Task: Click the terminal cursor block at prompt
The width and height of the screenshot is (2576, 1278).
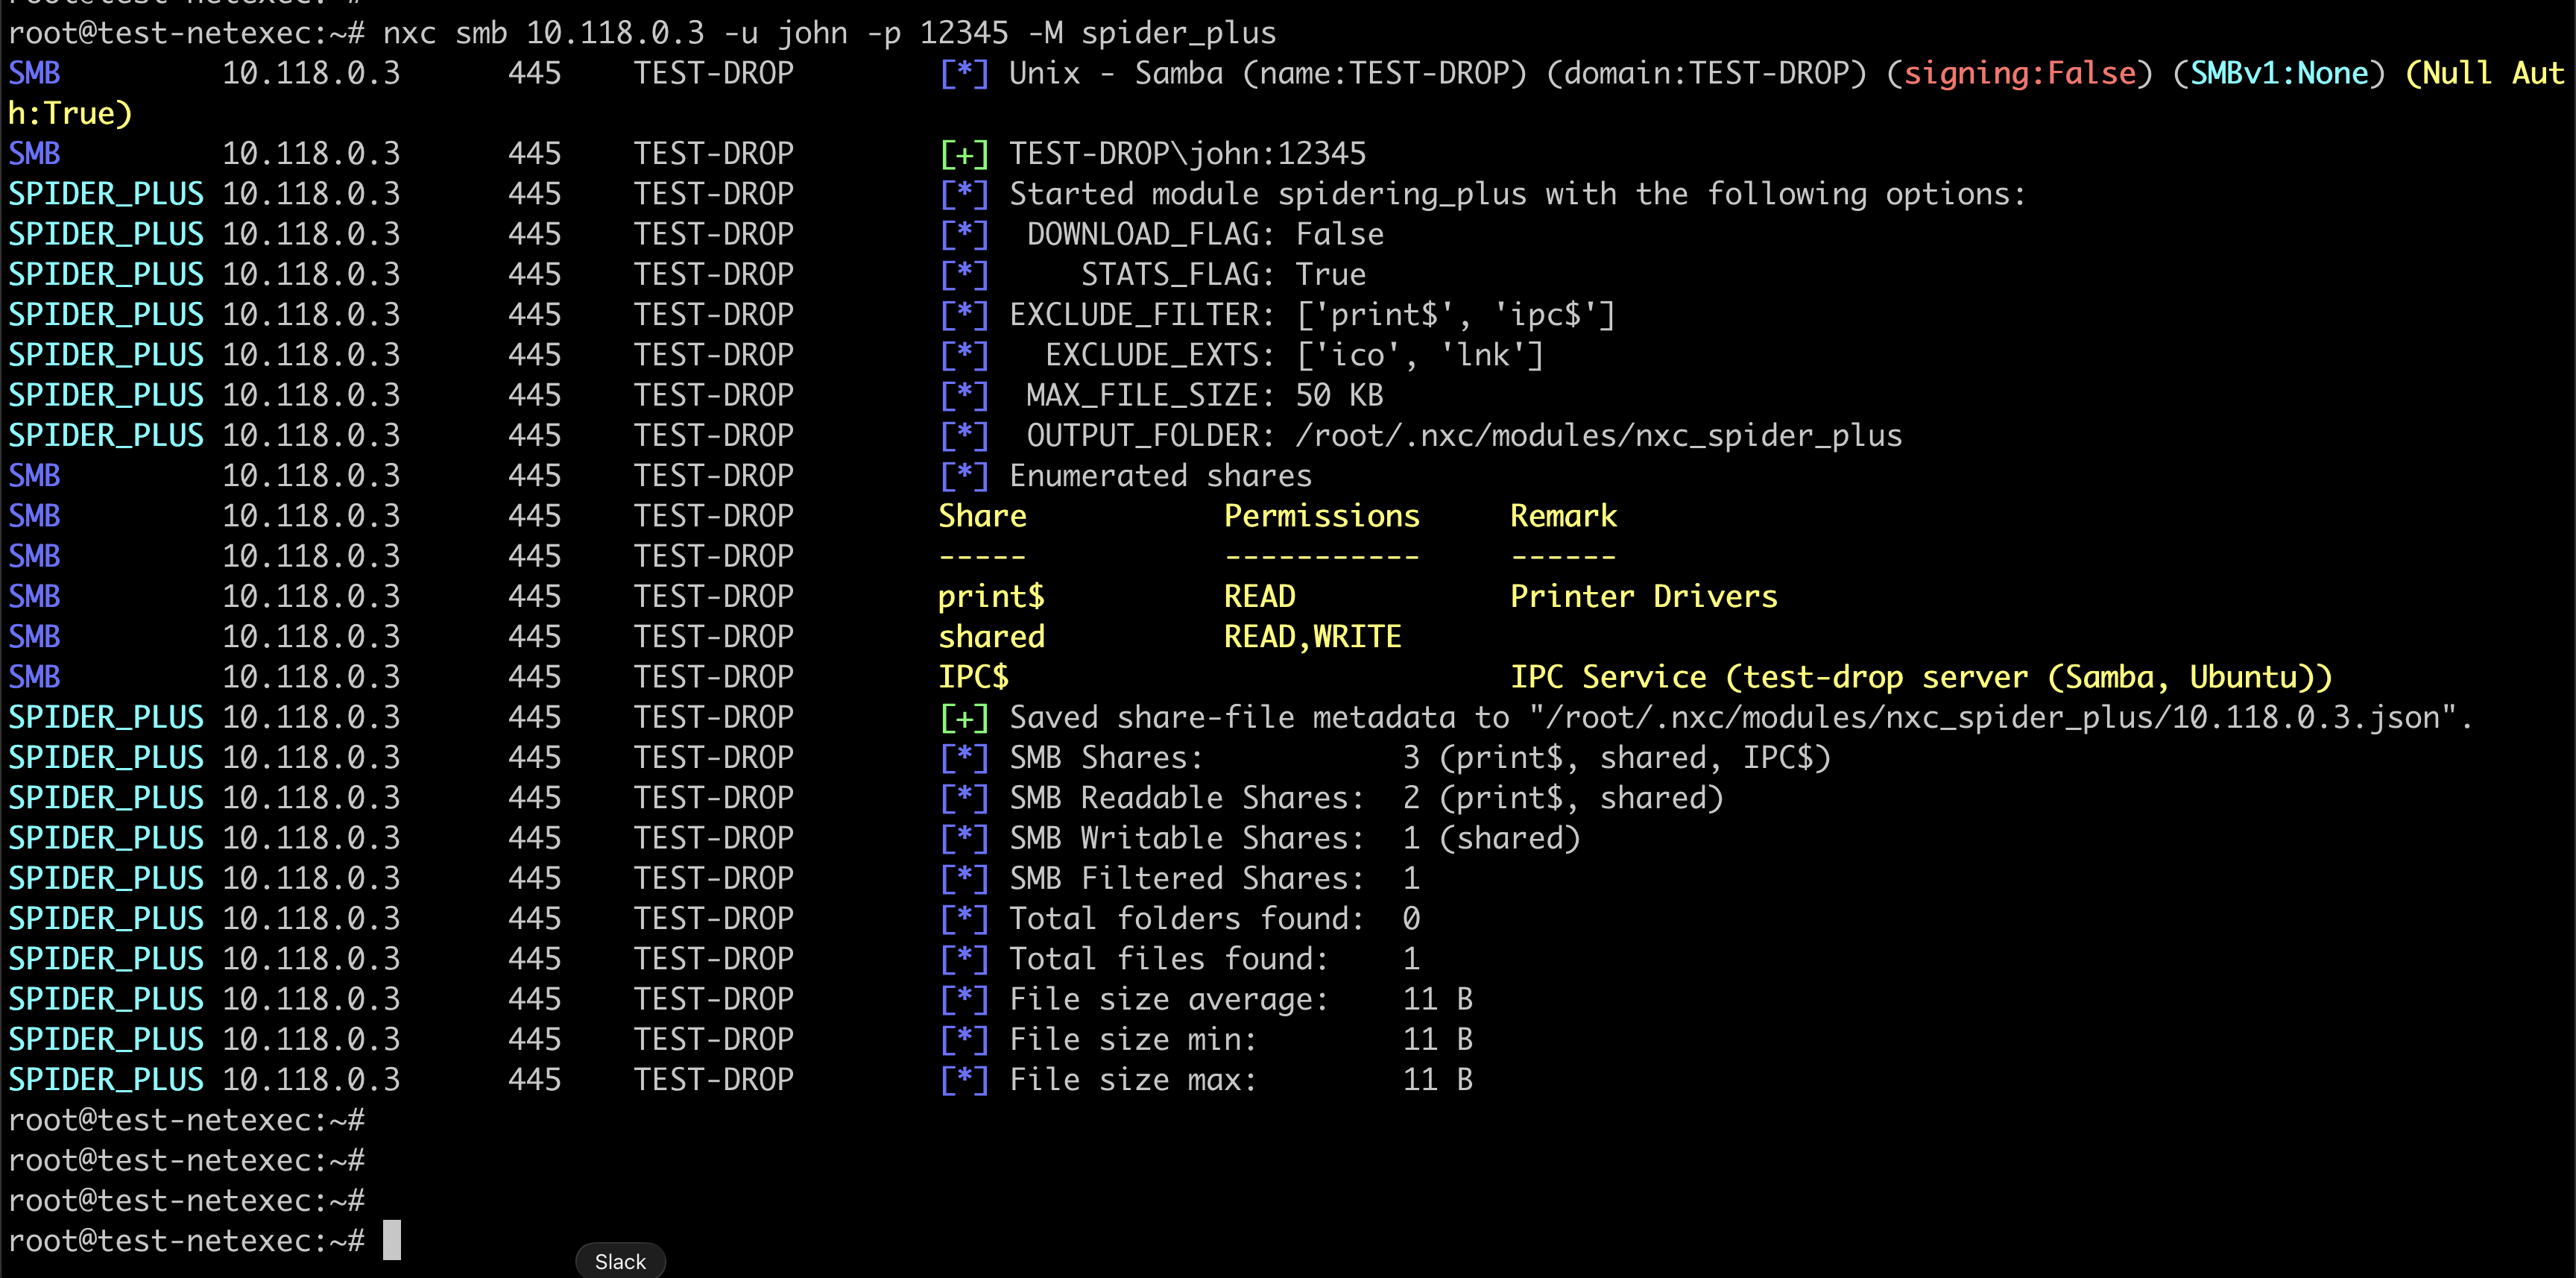Action: (x=392, y=1240)
